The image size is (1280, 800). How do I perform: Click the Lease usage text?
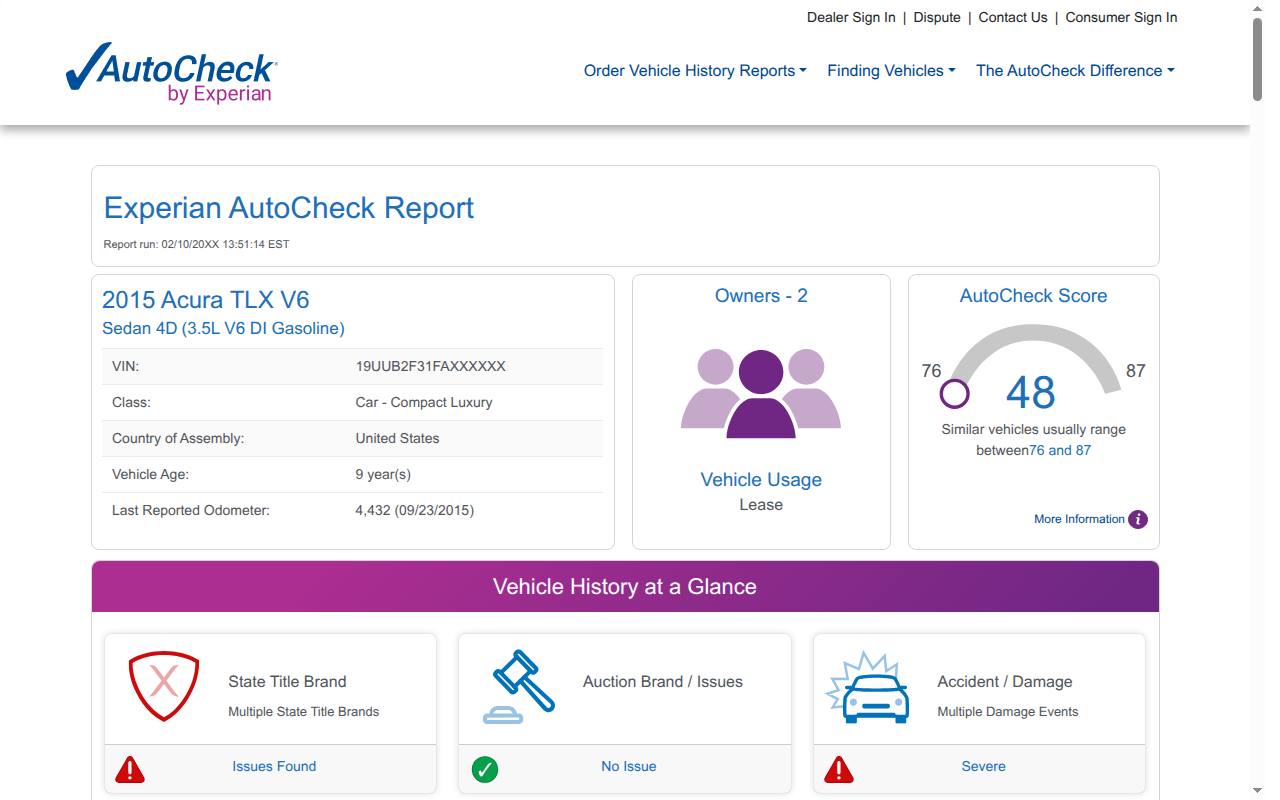[761, 505]
